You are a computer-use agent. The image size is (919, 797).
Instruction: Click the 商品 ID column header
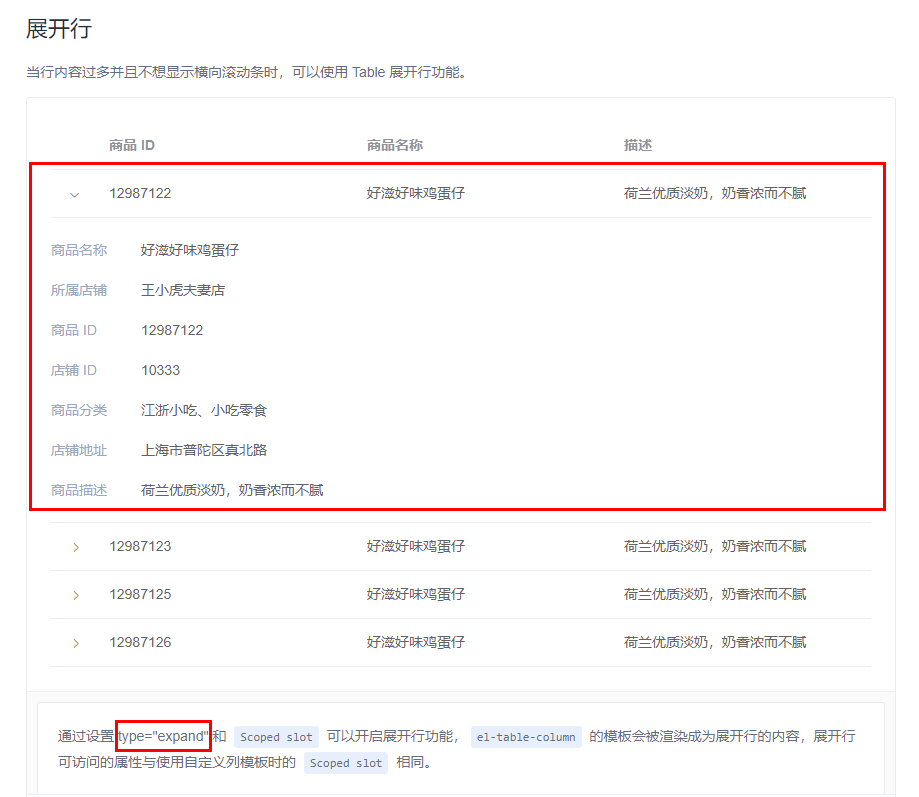[x=131, y=145]
